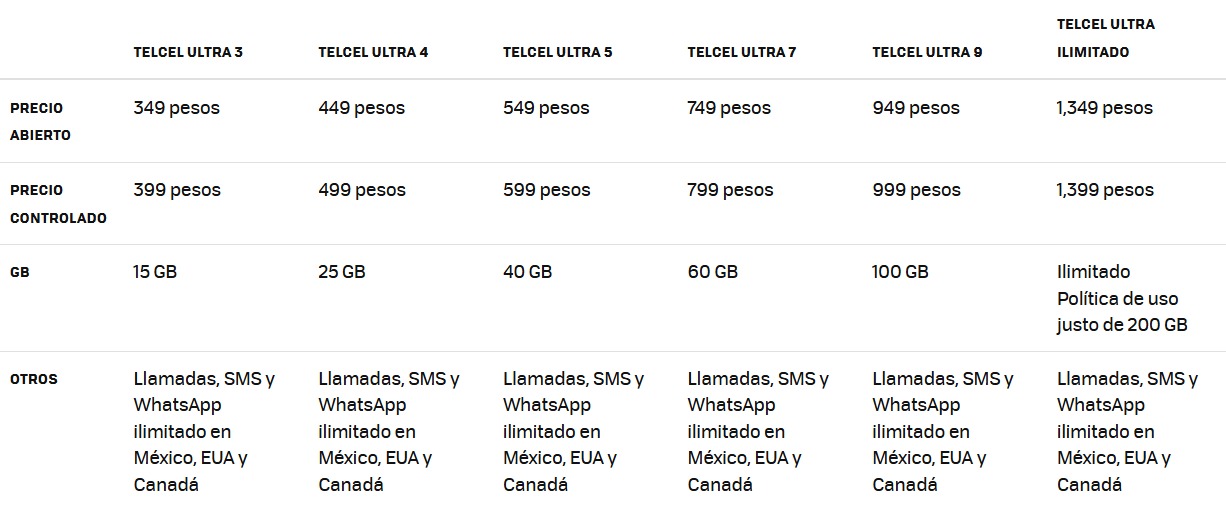This screenshot has height=508, width=1226.
Task: Click the TELCEL ULTRA ILIMITADO header
Action: 1105,38
